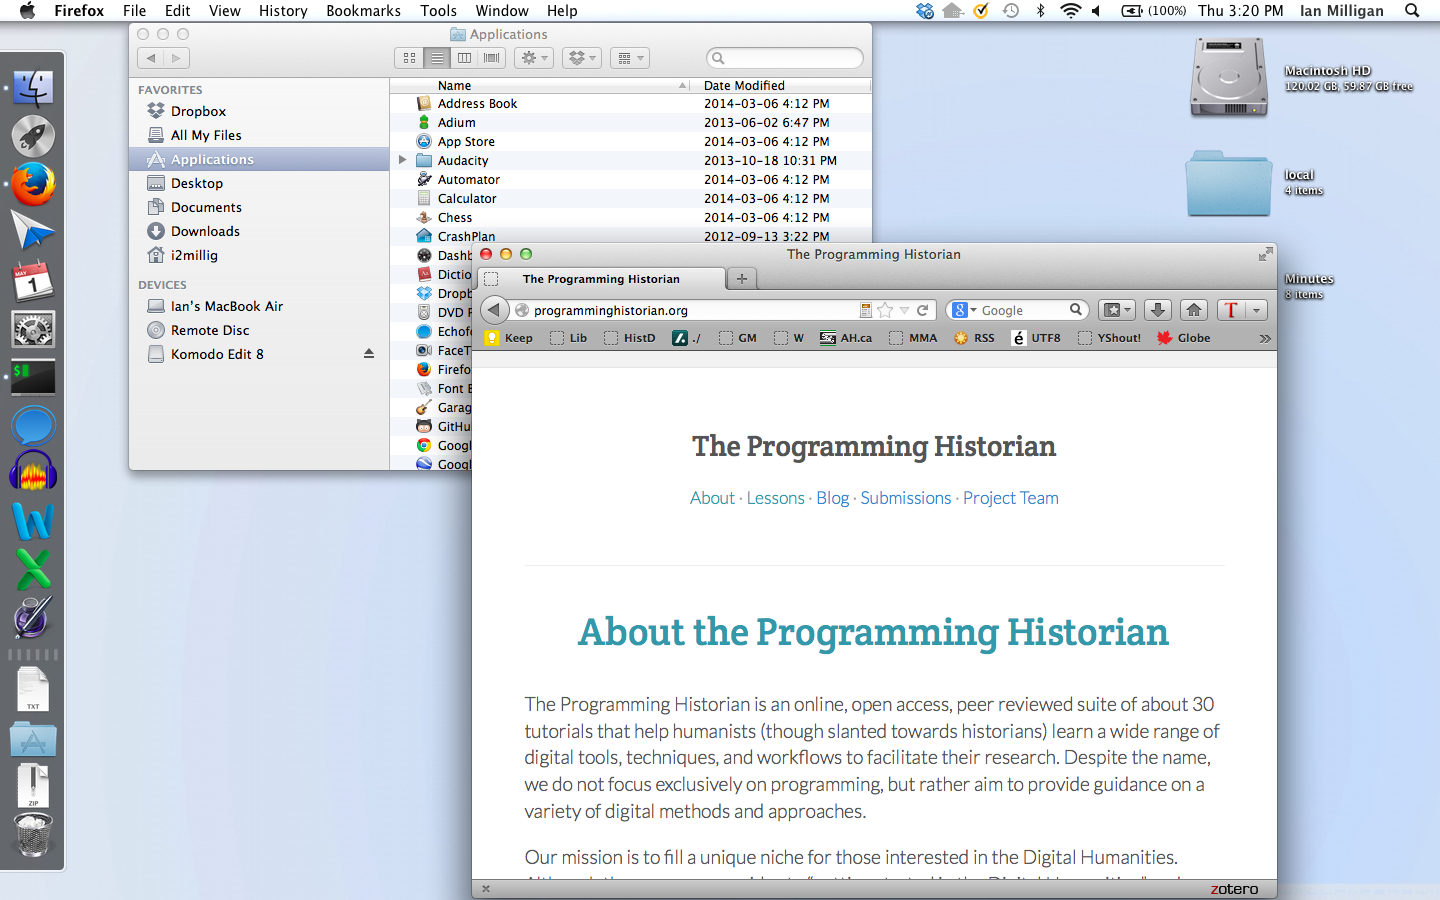This screenshot has width=1440, height=900.
Task: Select The Programming Historian tab
Action: click(604, 279)
